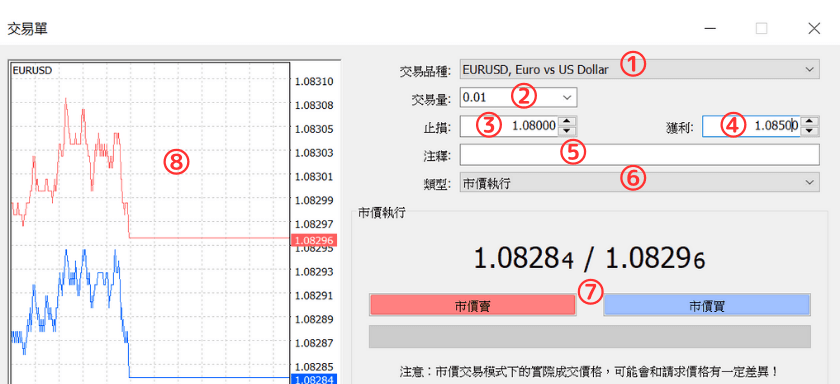Click the EURUSD chart title label

[x=32, y=70]
